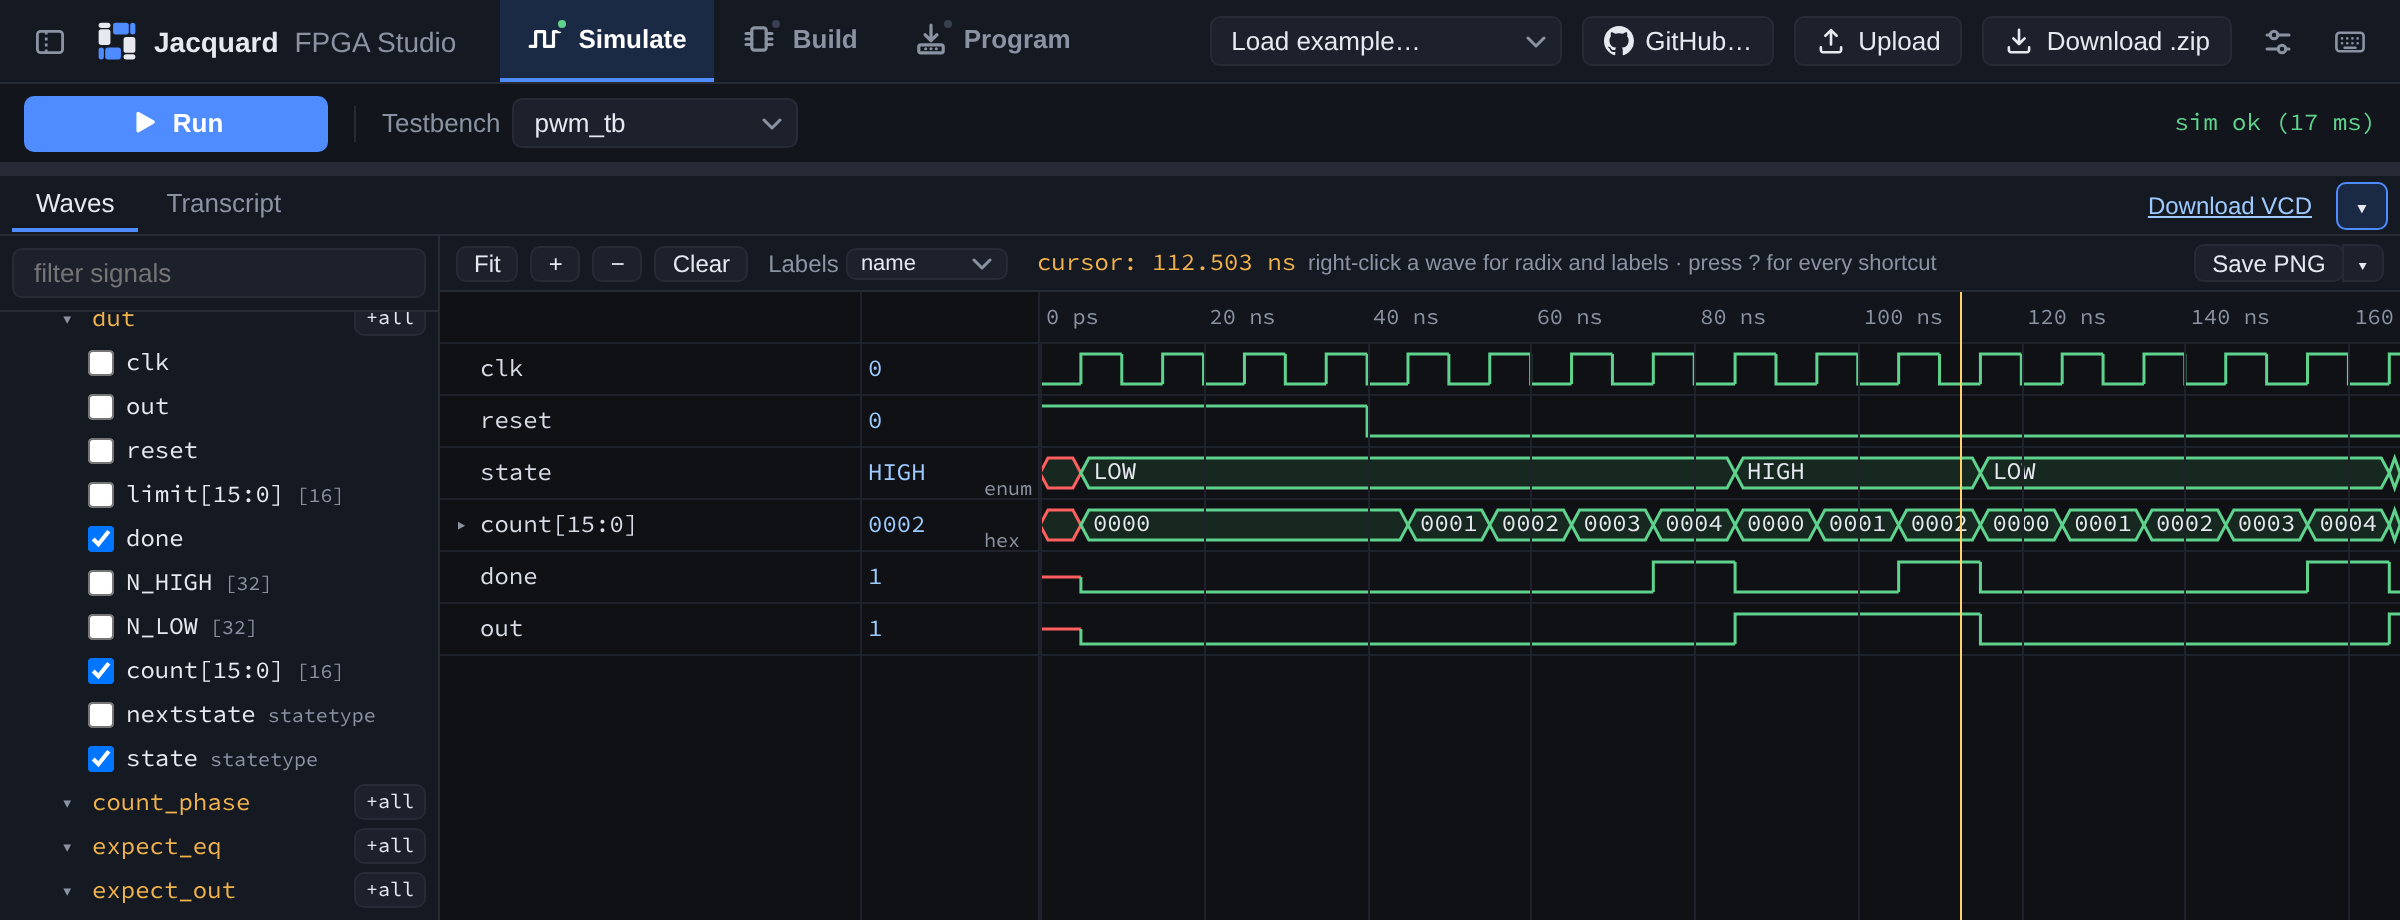Run the simulation

click(x=176, y=123)
